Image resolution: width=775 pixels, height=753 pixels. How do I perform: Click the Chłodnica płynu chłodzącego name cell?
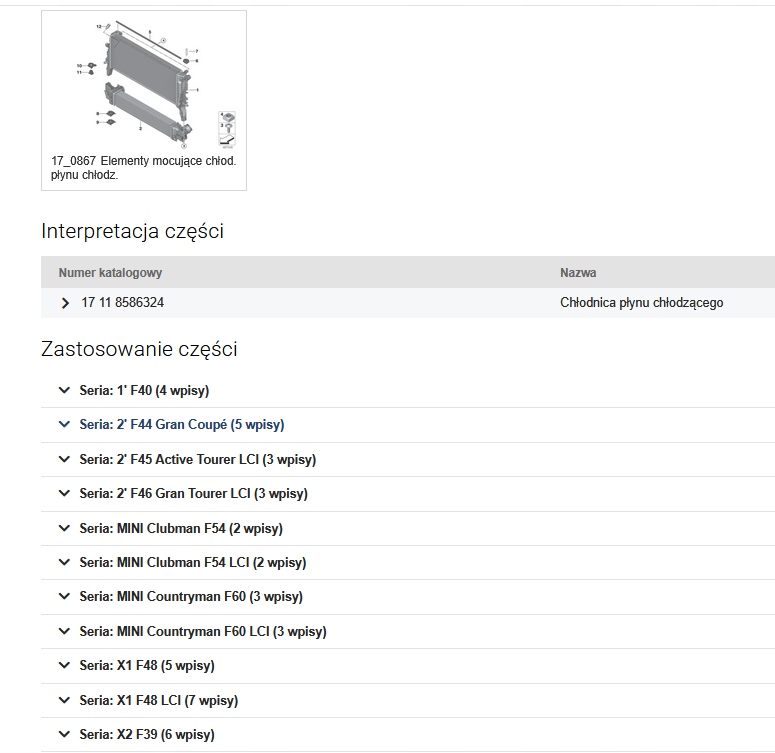pyautogui.click(x=641, y=303)
